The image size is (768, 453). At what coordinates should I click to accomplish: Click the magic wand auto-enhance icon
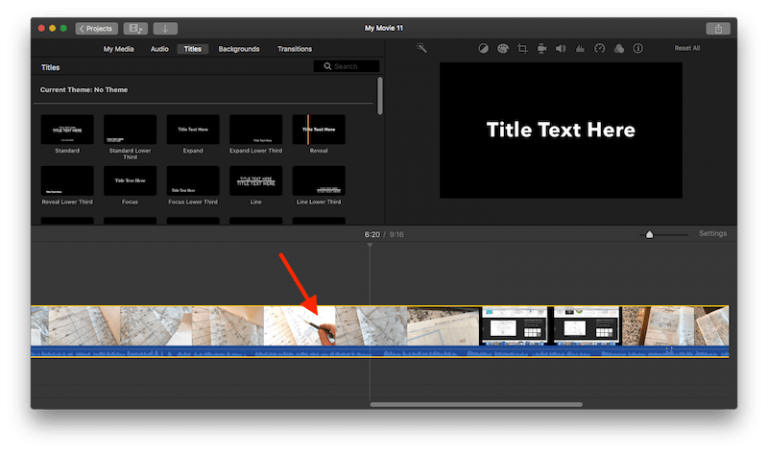pos(421,48)
